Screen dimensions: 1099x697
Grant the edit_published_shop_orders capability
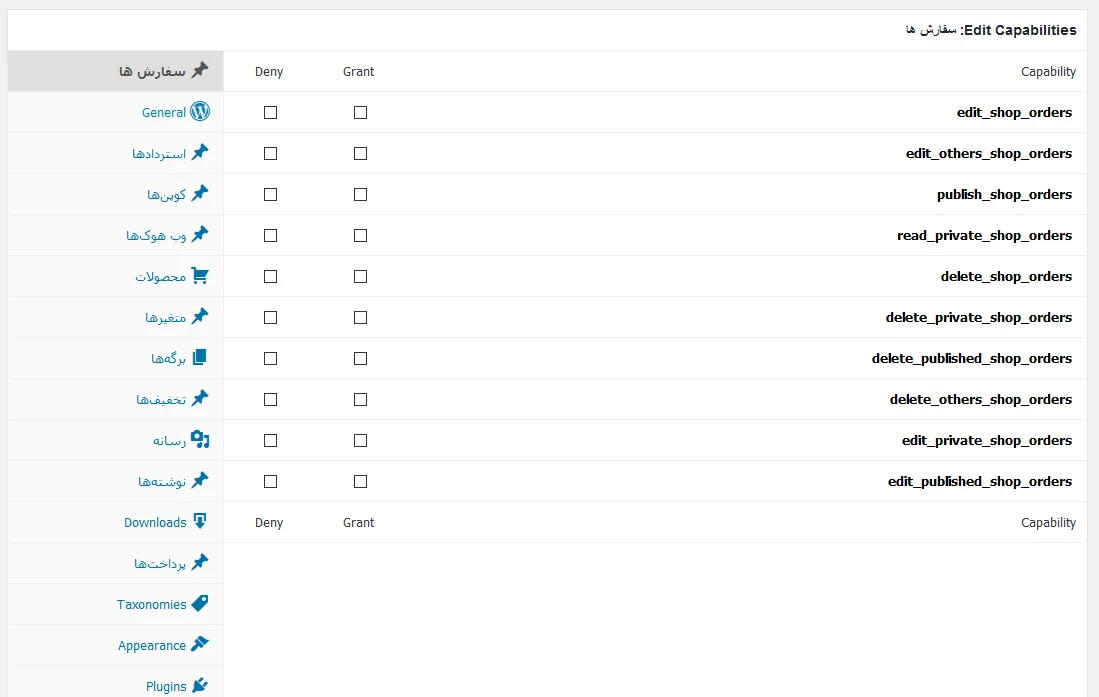[x=360, y=482]
